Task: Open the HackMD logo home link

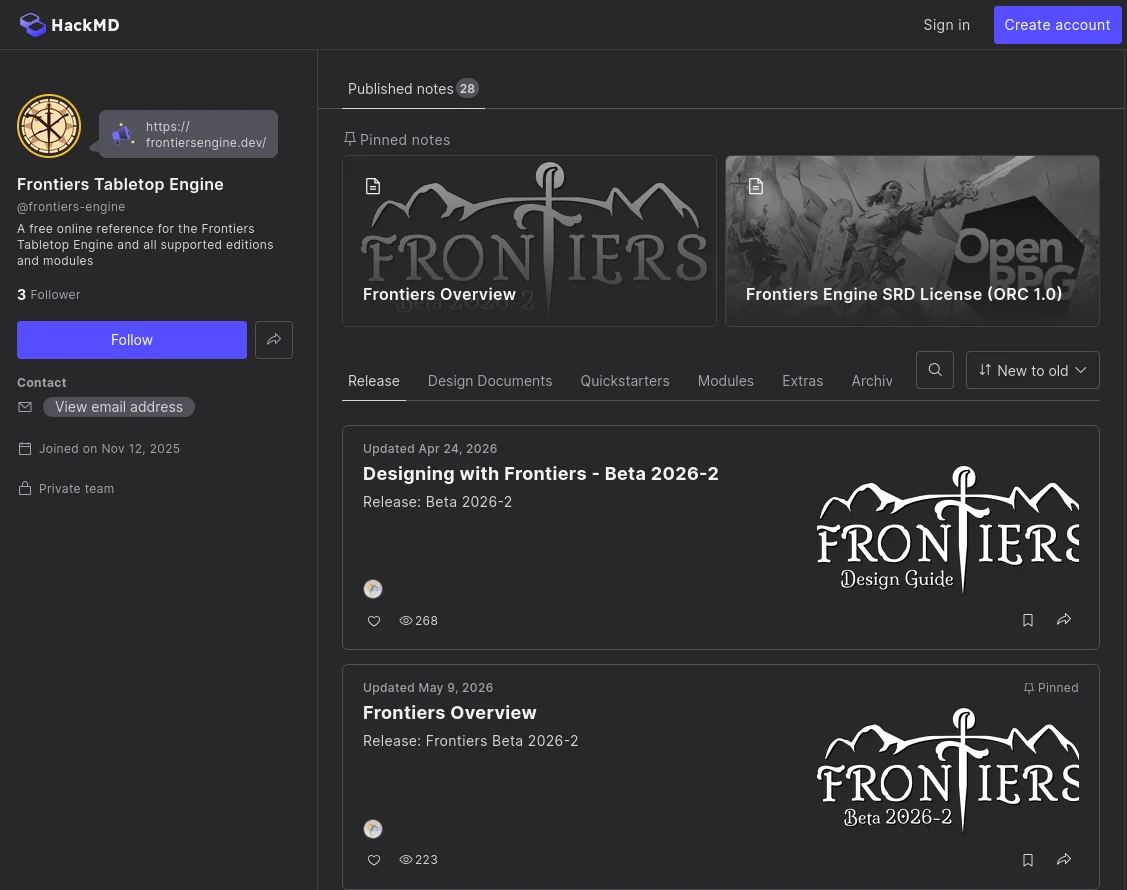Action: tap(69, 24)
